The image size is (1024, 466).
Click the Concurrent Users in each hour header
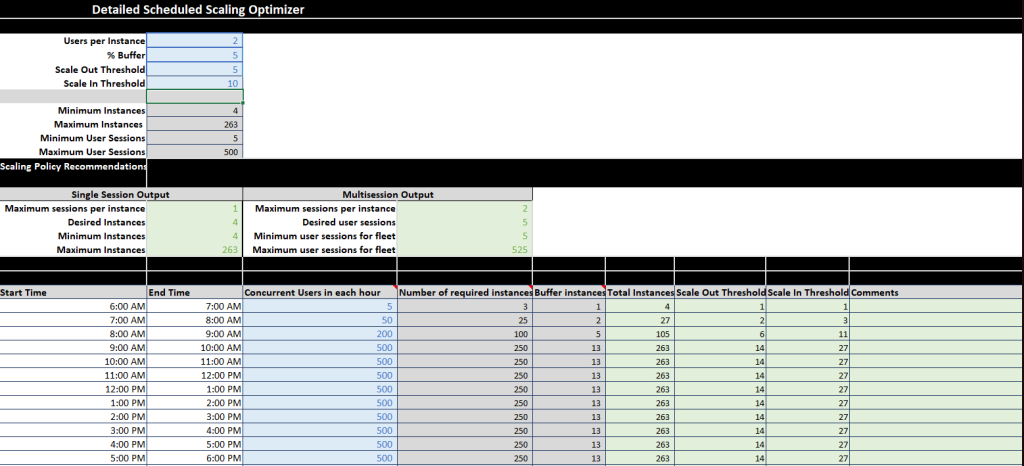[x=319, y=292]
